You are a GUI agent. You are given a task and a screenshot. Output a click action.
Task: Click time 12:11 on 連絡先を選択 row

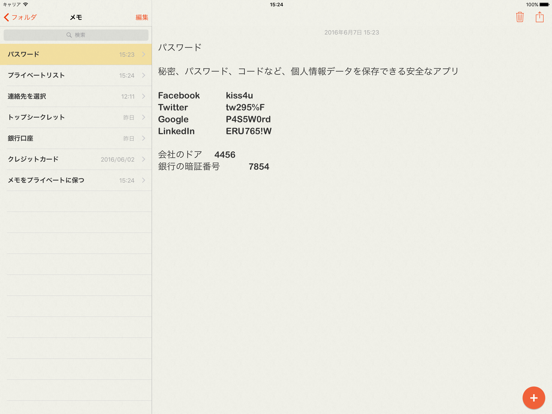(128, 96)
